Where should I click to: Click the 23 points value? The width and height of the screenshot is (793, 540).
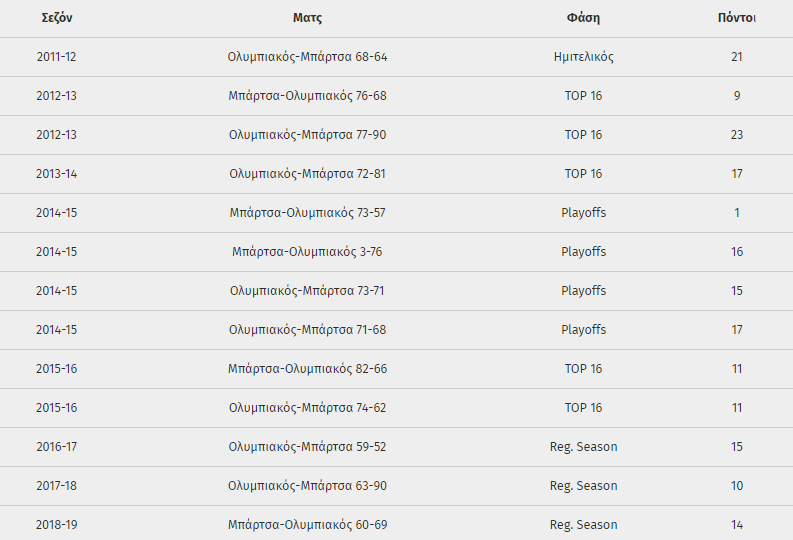tap(737, 135)
